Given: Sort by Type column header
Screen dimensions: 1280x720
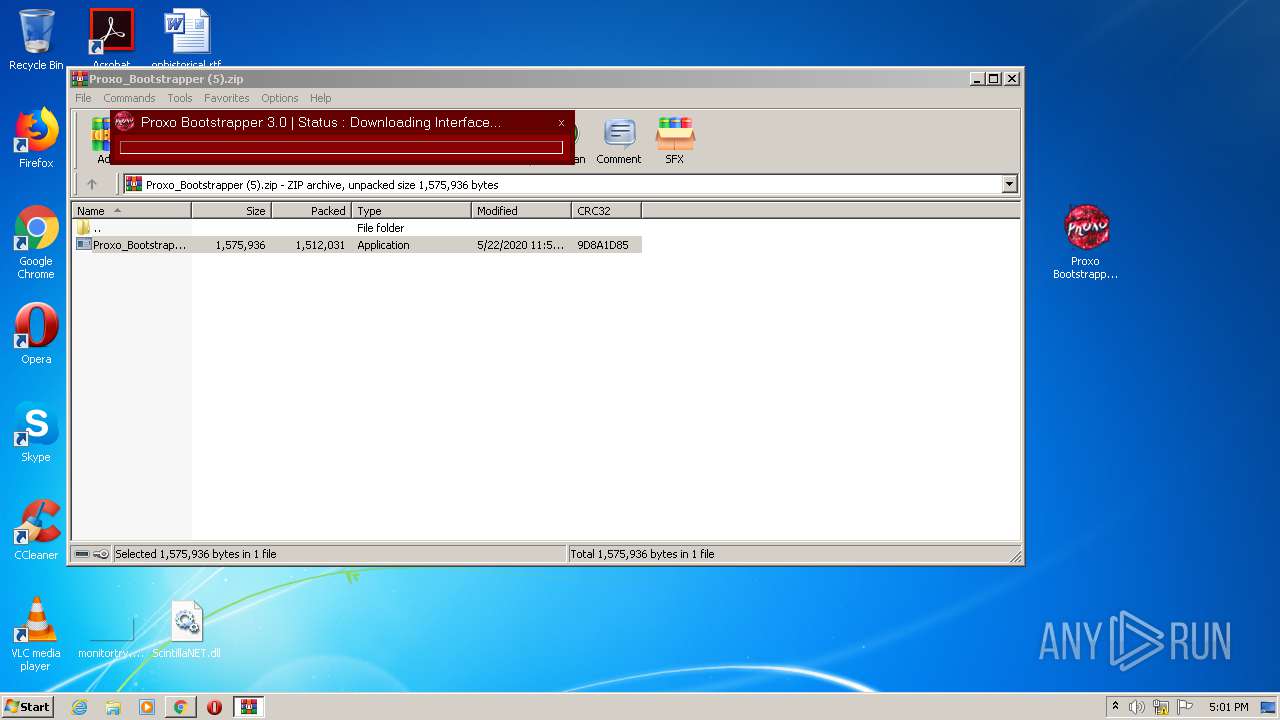Looking at the screenshot, I should tap(411, 211).
